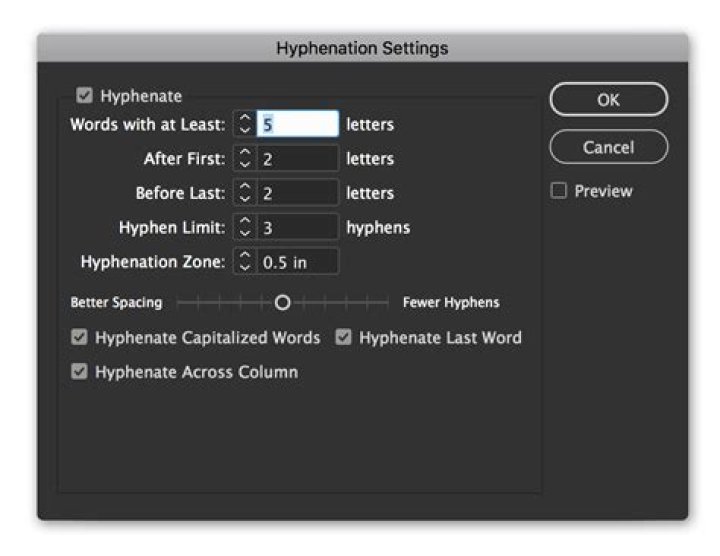Click the Cancel button

tap(608, 147)
